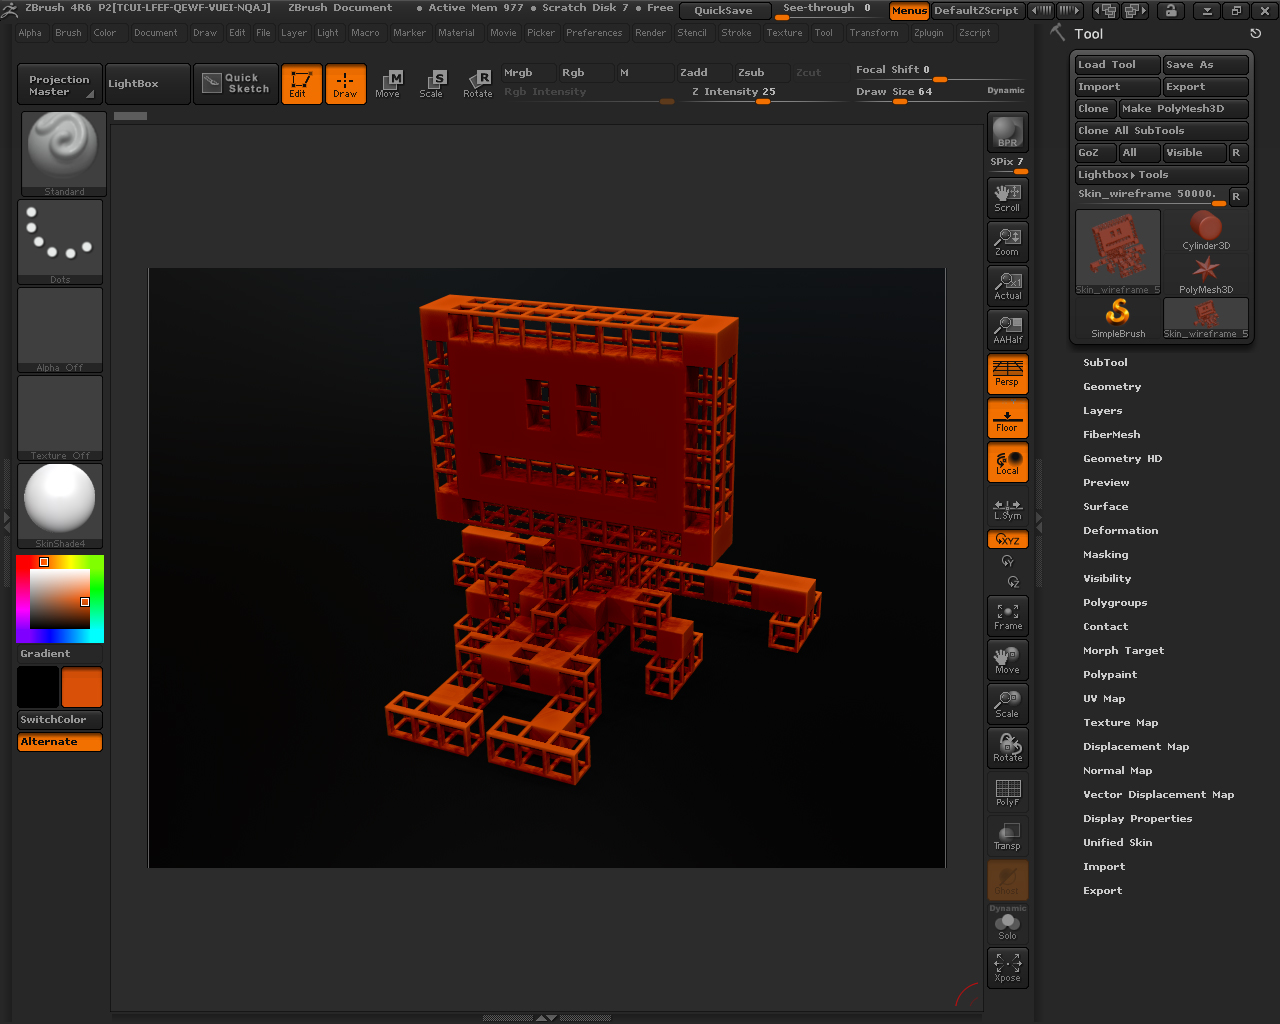This screenshot has height=1024, width=1280.
Task: Expand the Polygroups section
Action: (x=1115, y=602)
